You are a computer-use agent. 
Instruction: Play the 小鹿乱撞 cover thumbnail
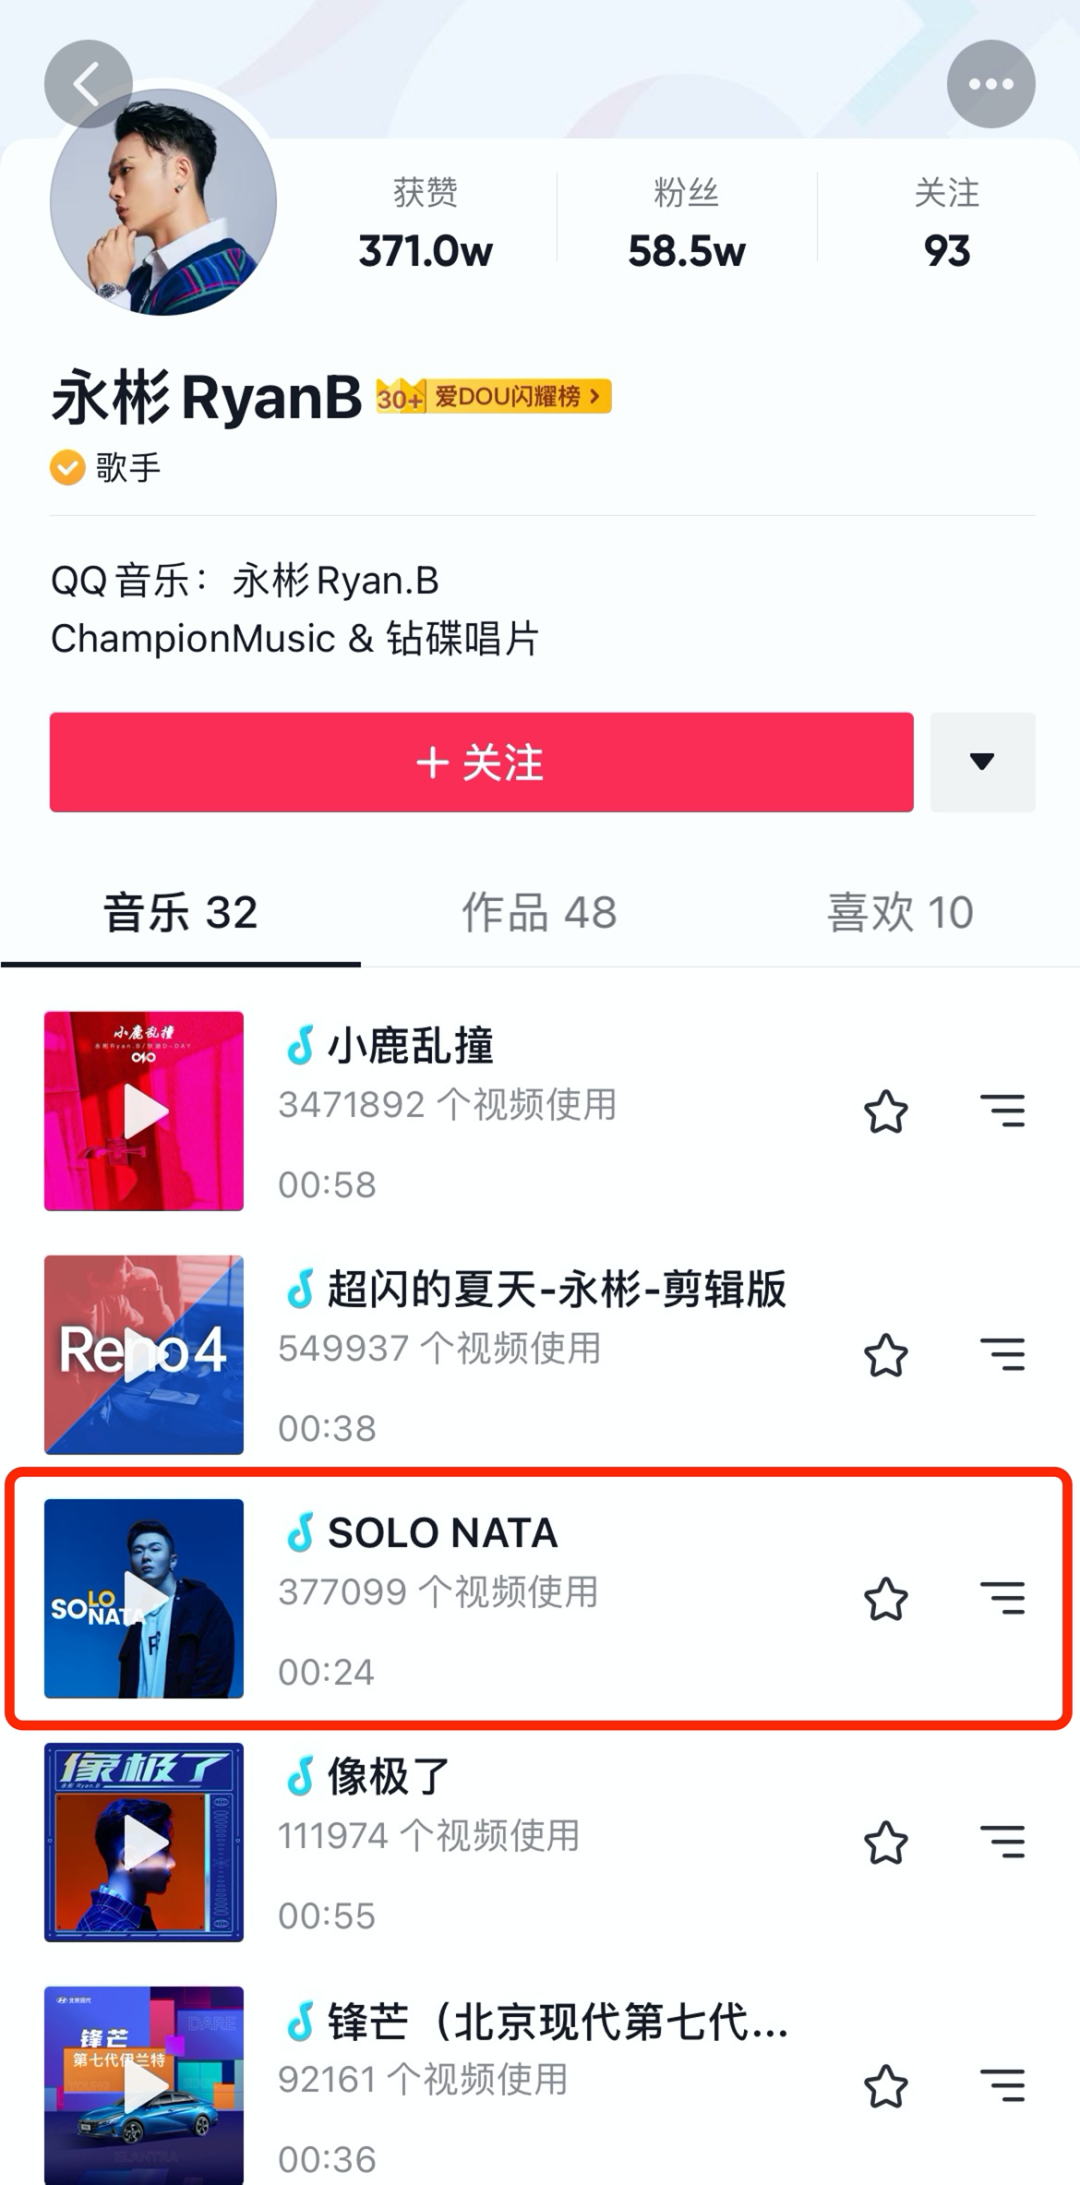coord(144,1111)
